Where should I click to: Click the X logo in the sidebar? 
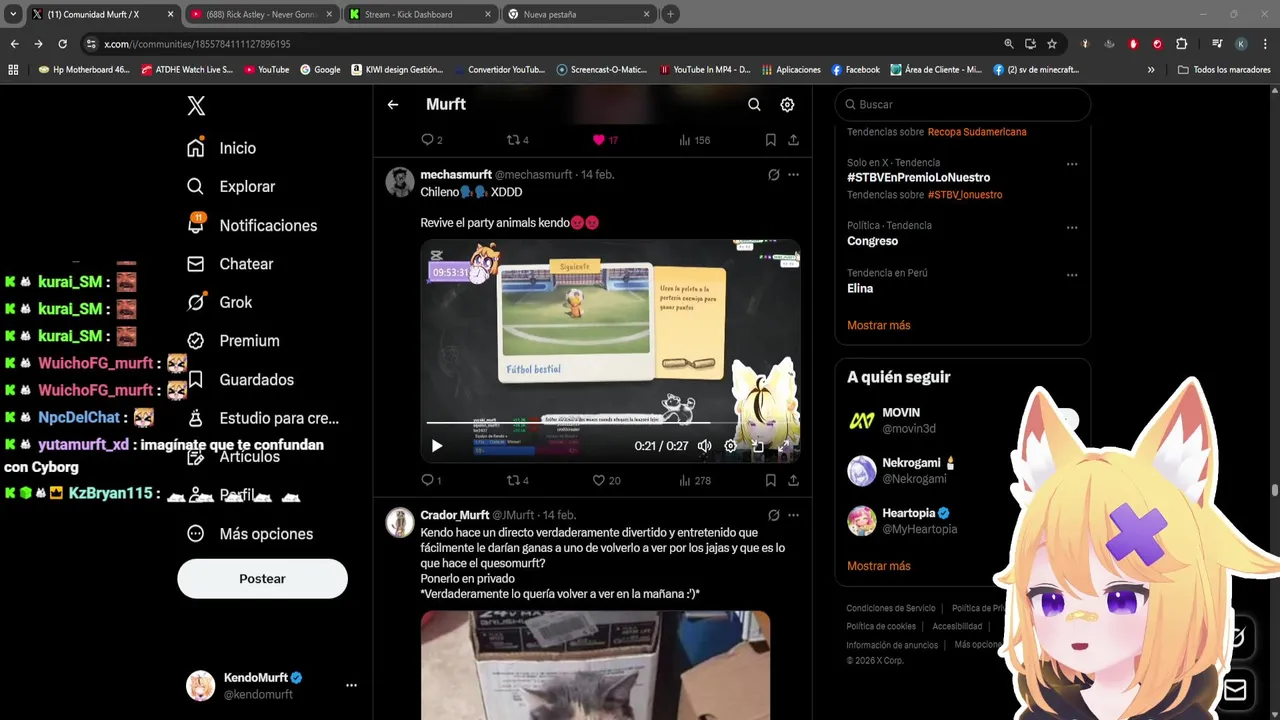click(x=196, y=106)
